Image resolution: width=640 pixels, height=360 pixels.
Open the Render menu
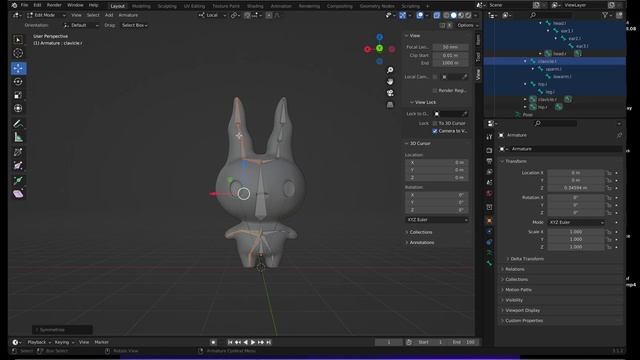coord(54,5)
